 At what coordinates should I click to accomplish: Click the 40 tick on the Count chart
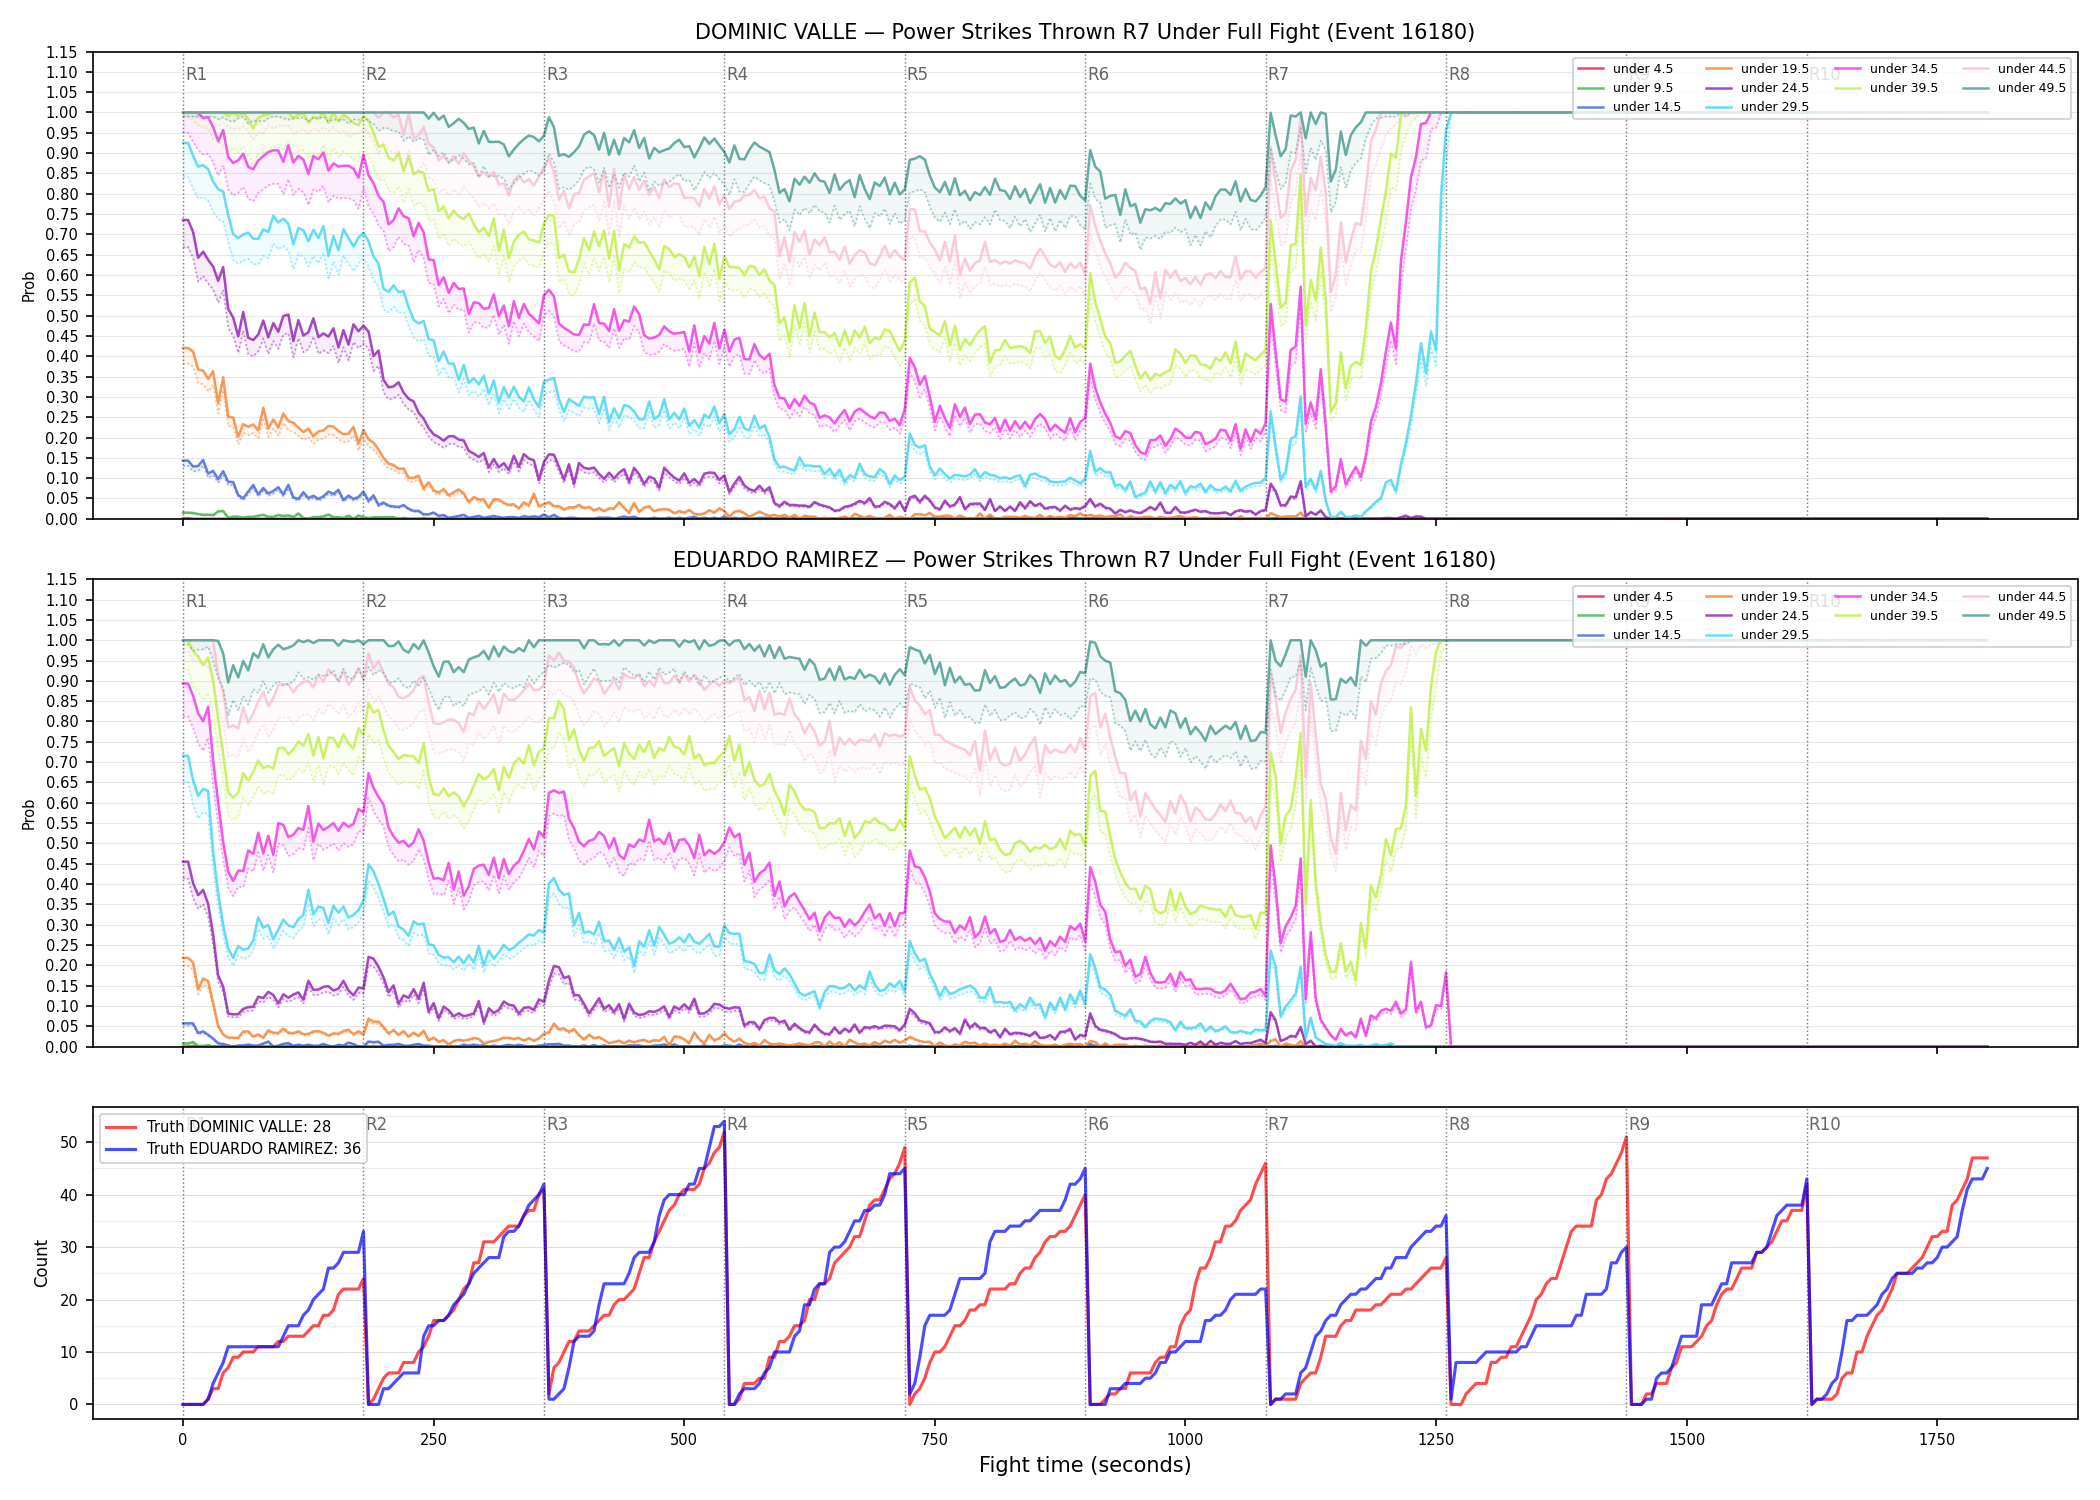[x=69, y=1195]
